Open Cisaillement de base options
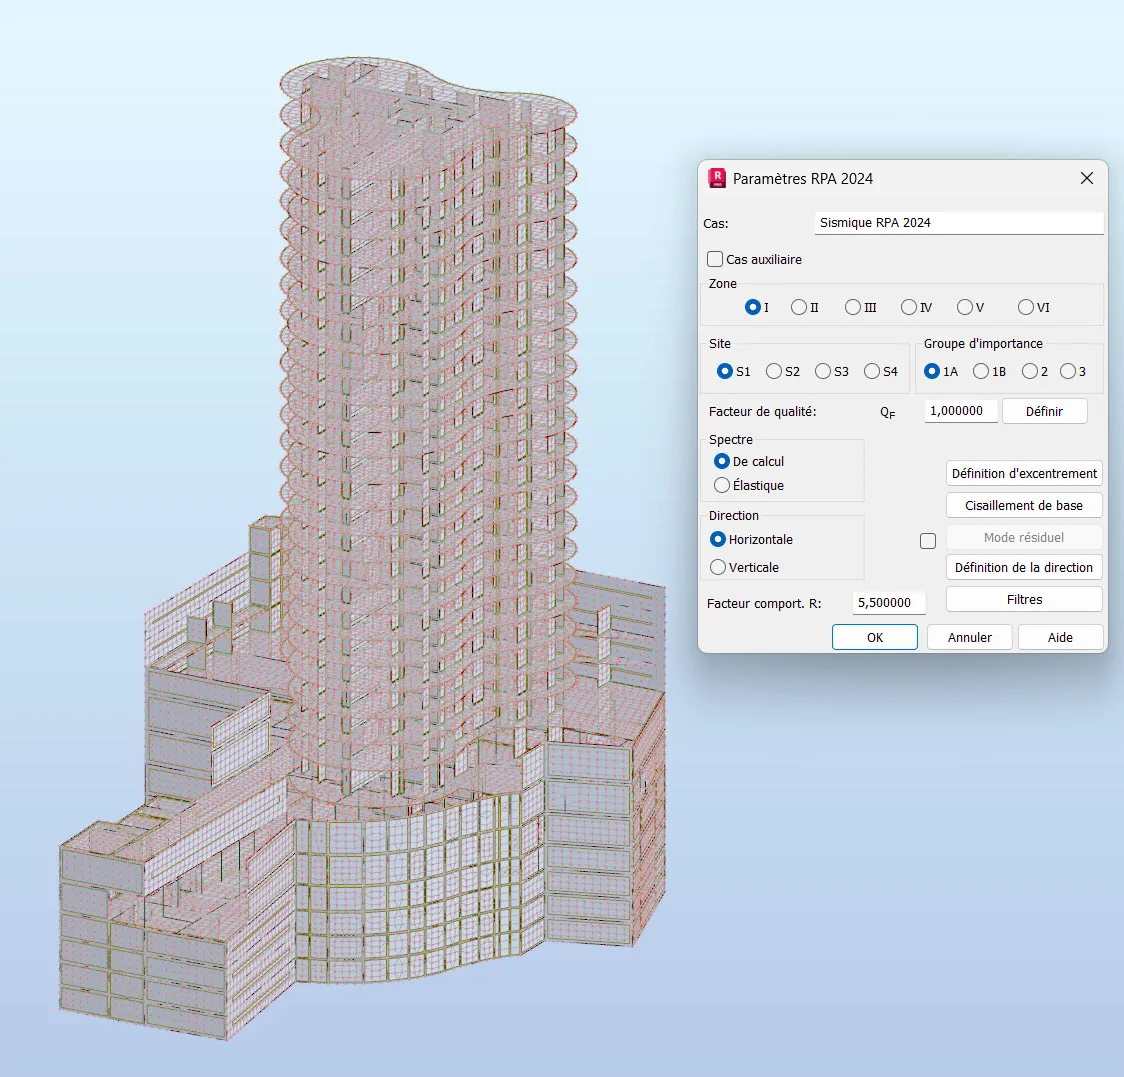This screenshot has height=1077, width=1124. tap(1024, 505)
